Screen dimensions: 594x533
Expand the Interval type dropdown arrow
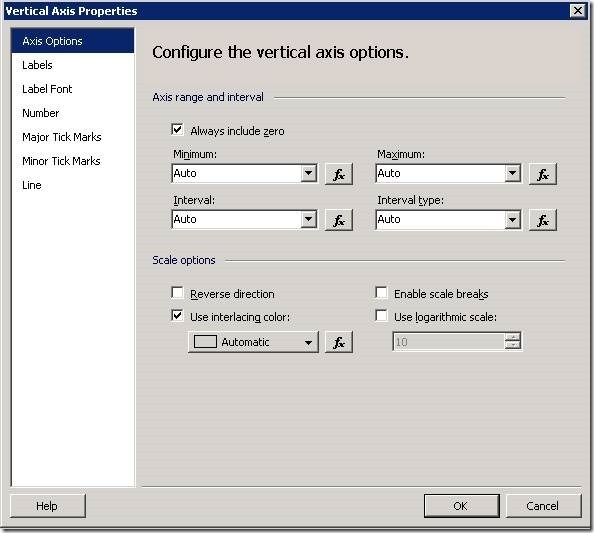[513, 219]
